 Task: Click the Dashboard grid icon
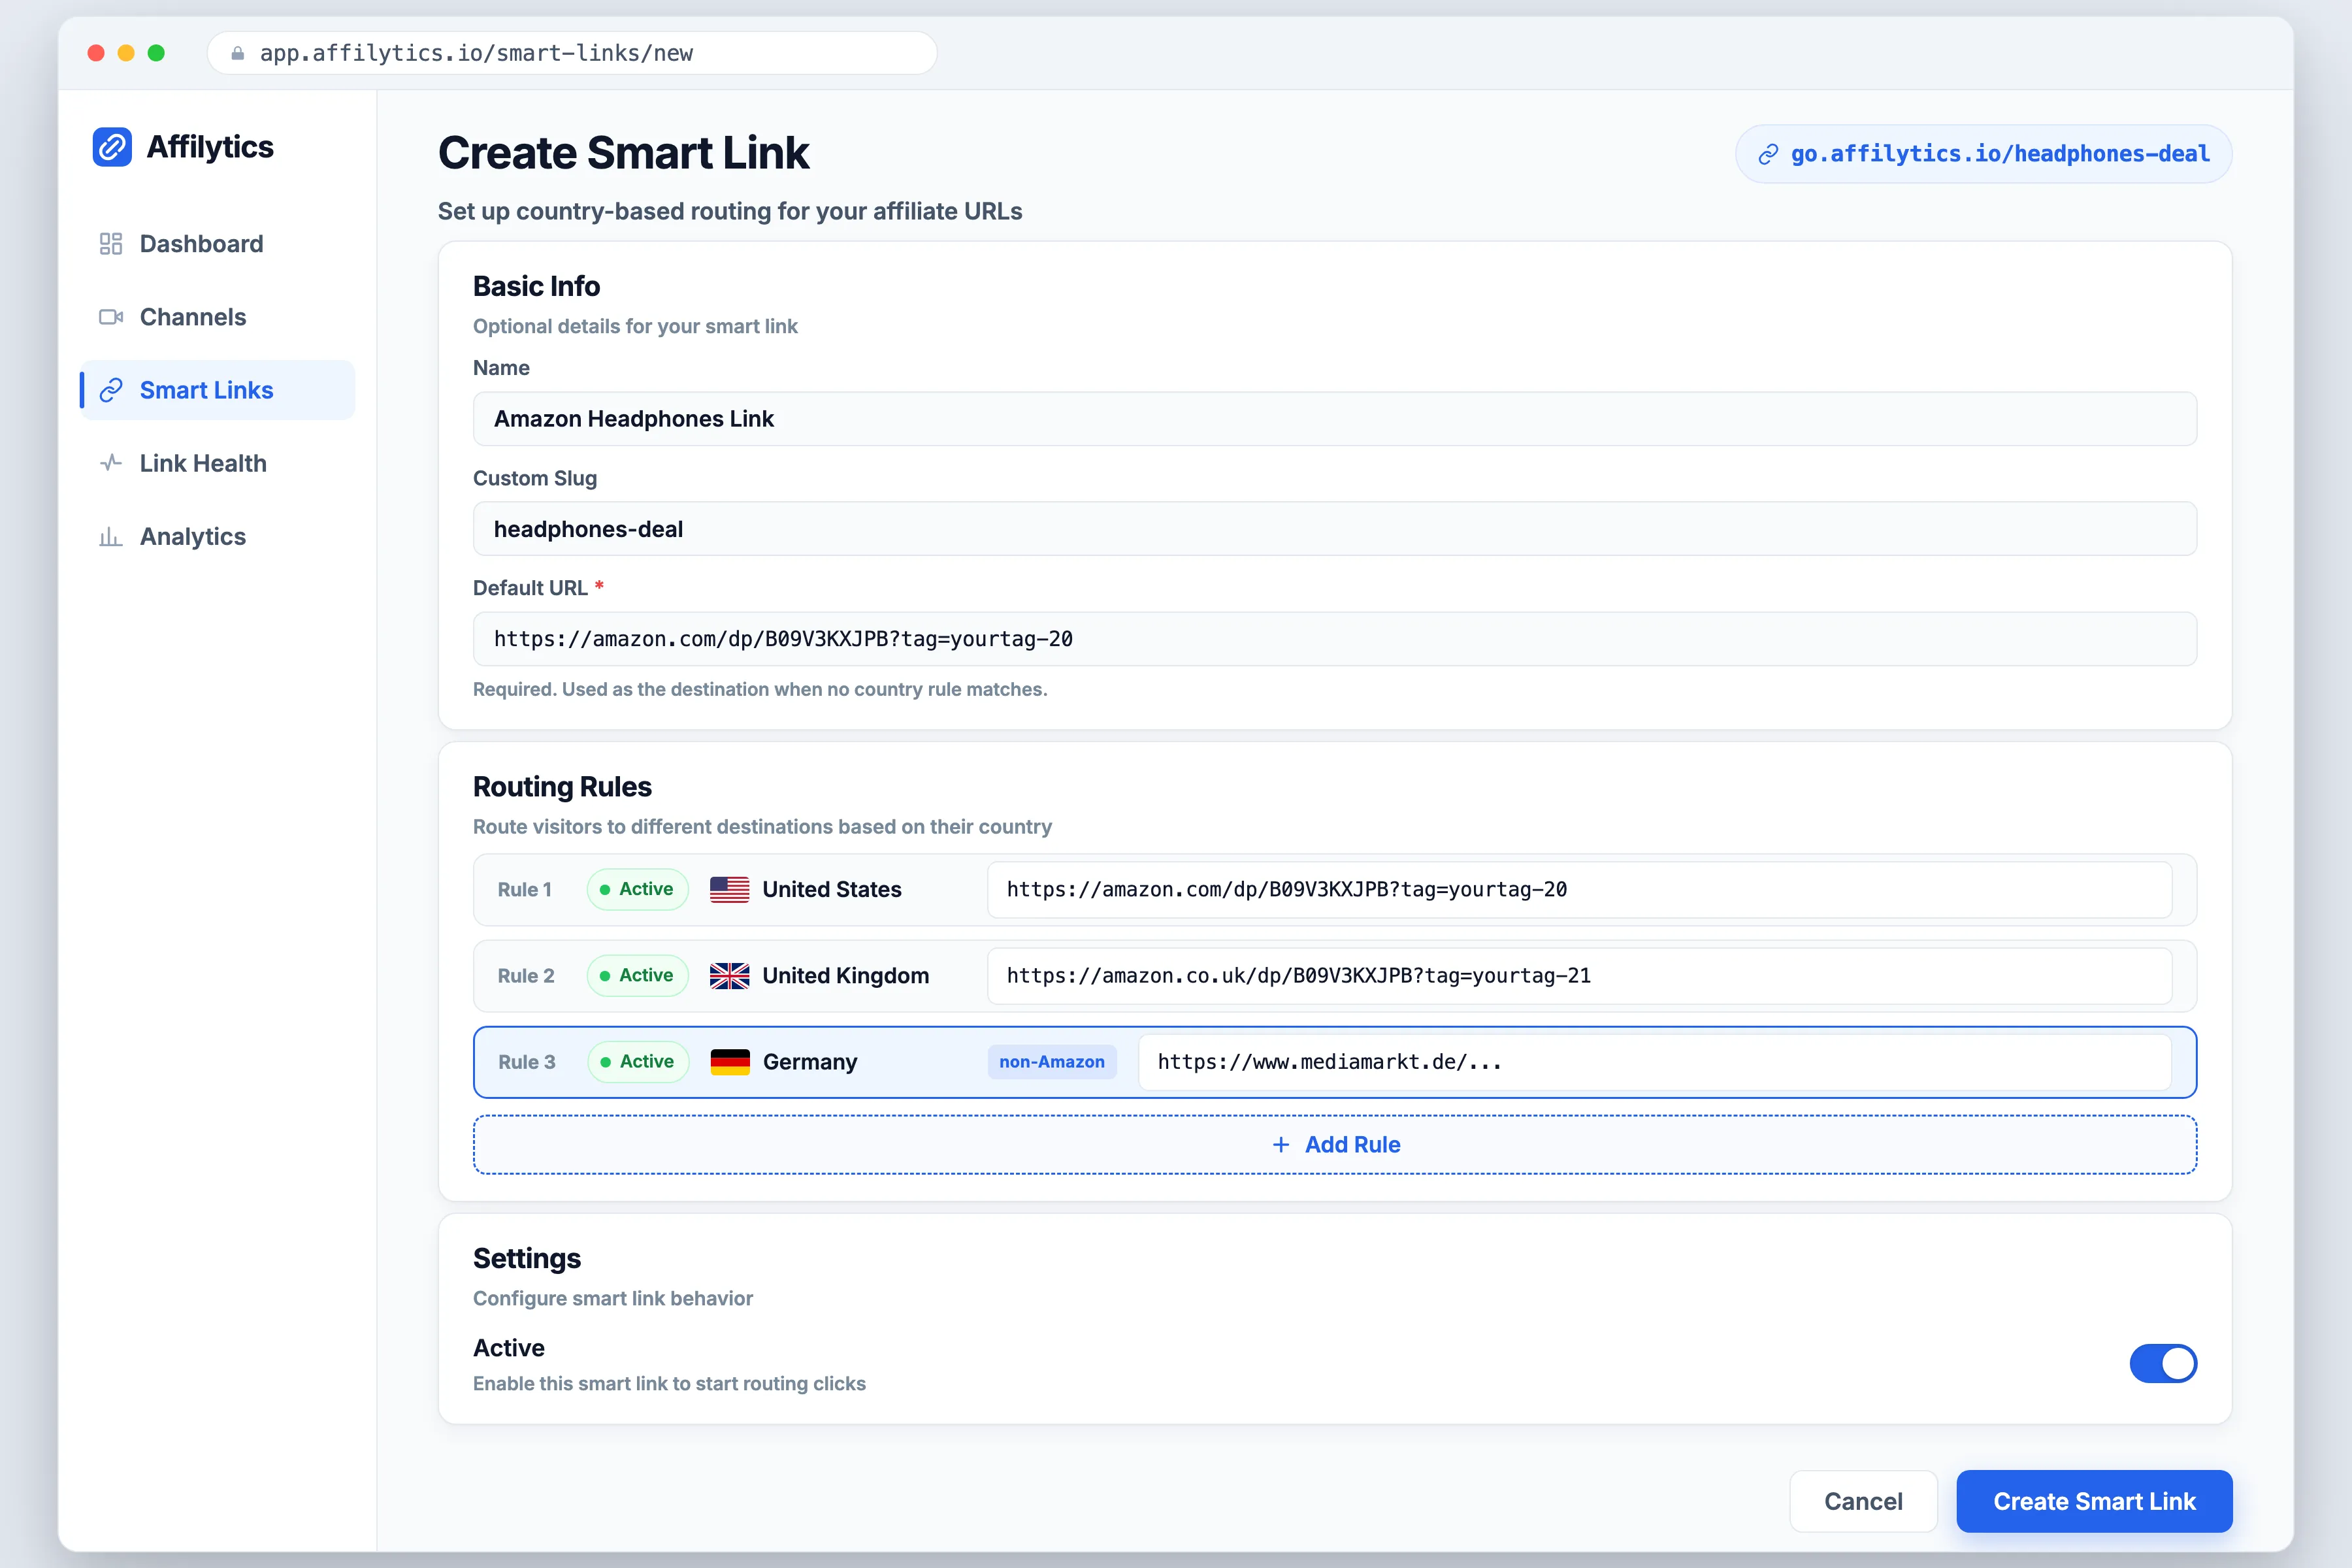tap(111, 244)
